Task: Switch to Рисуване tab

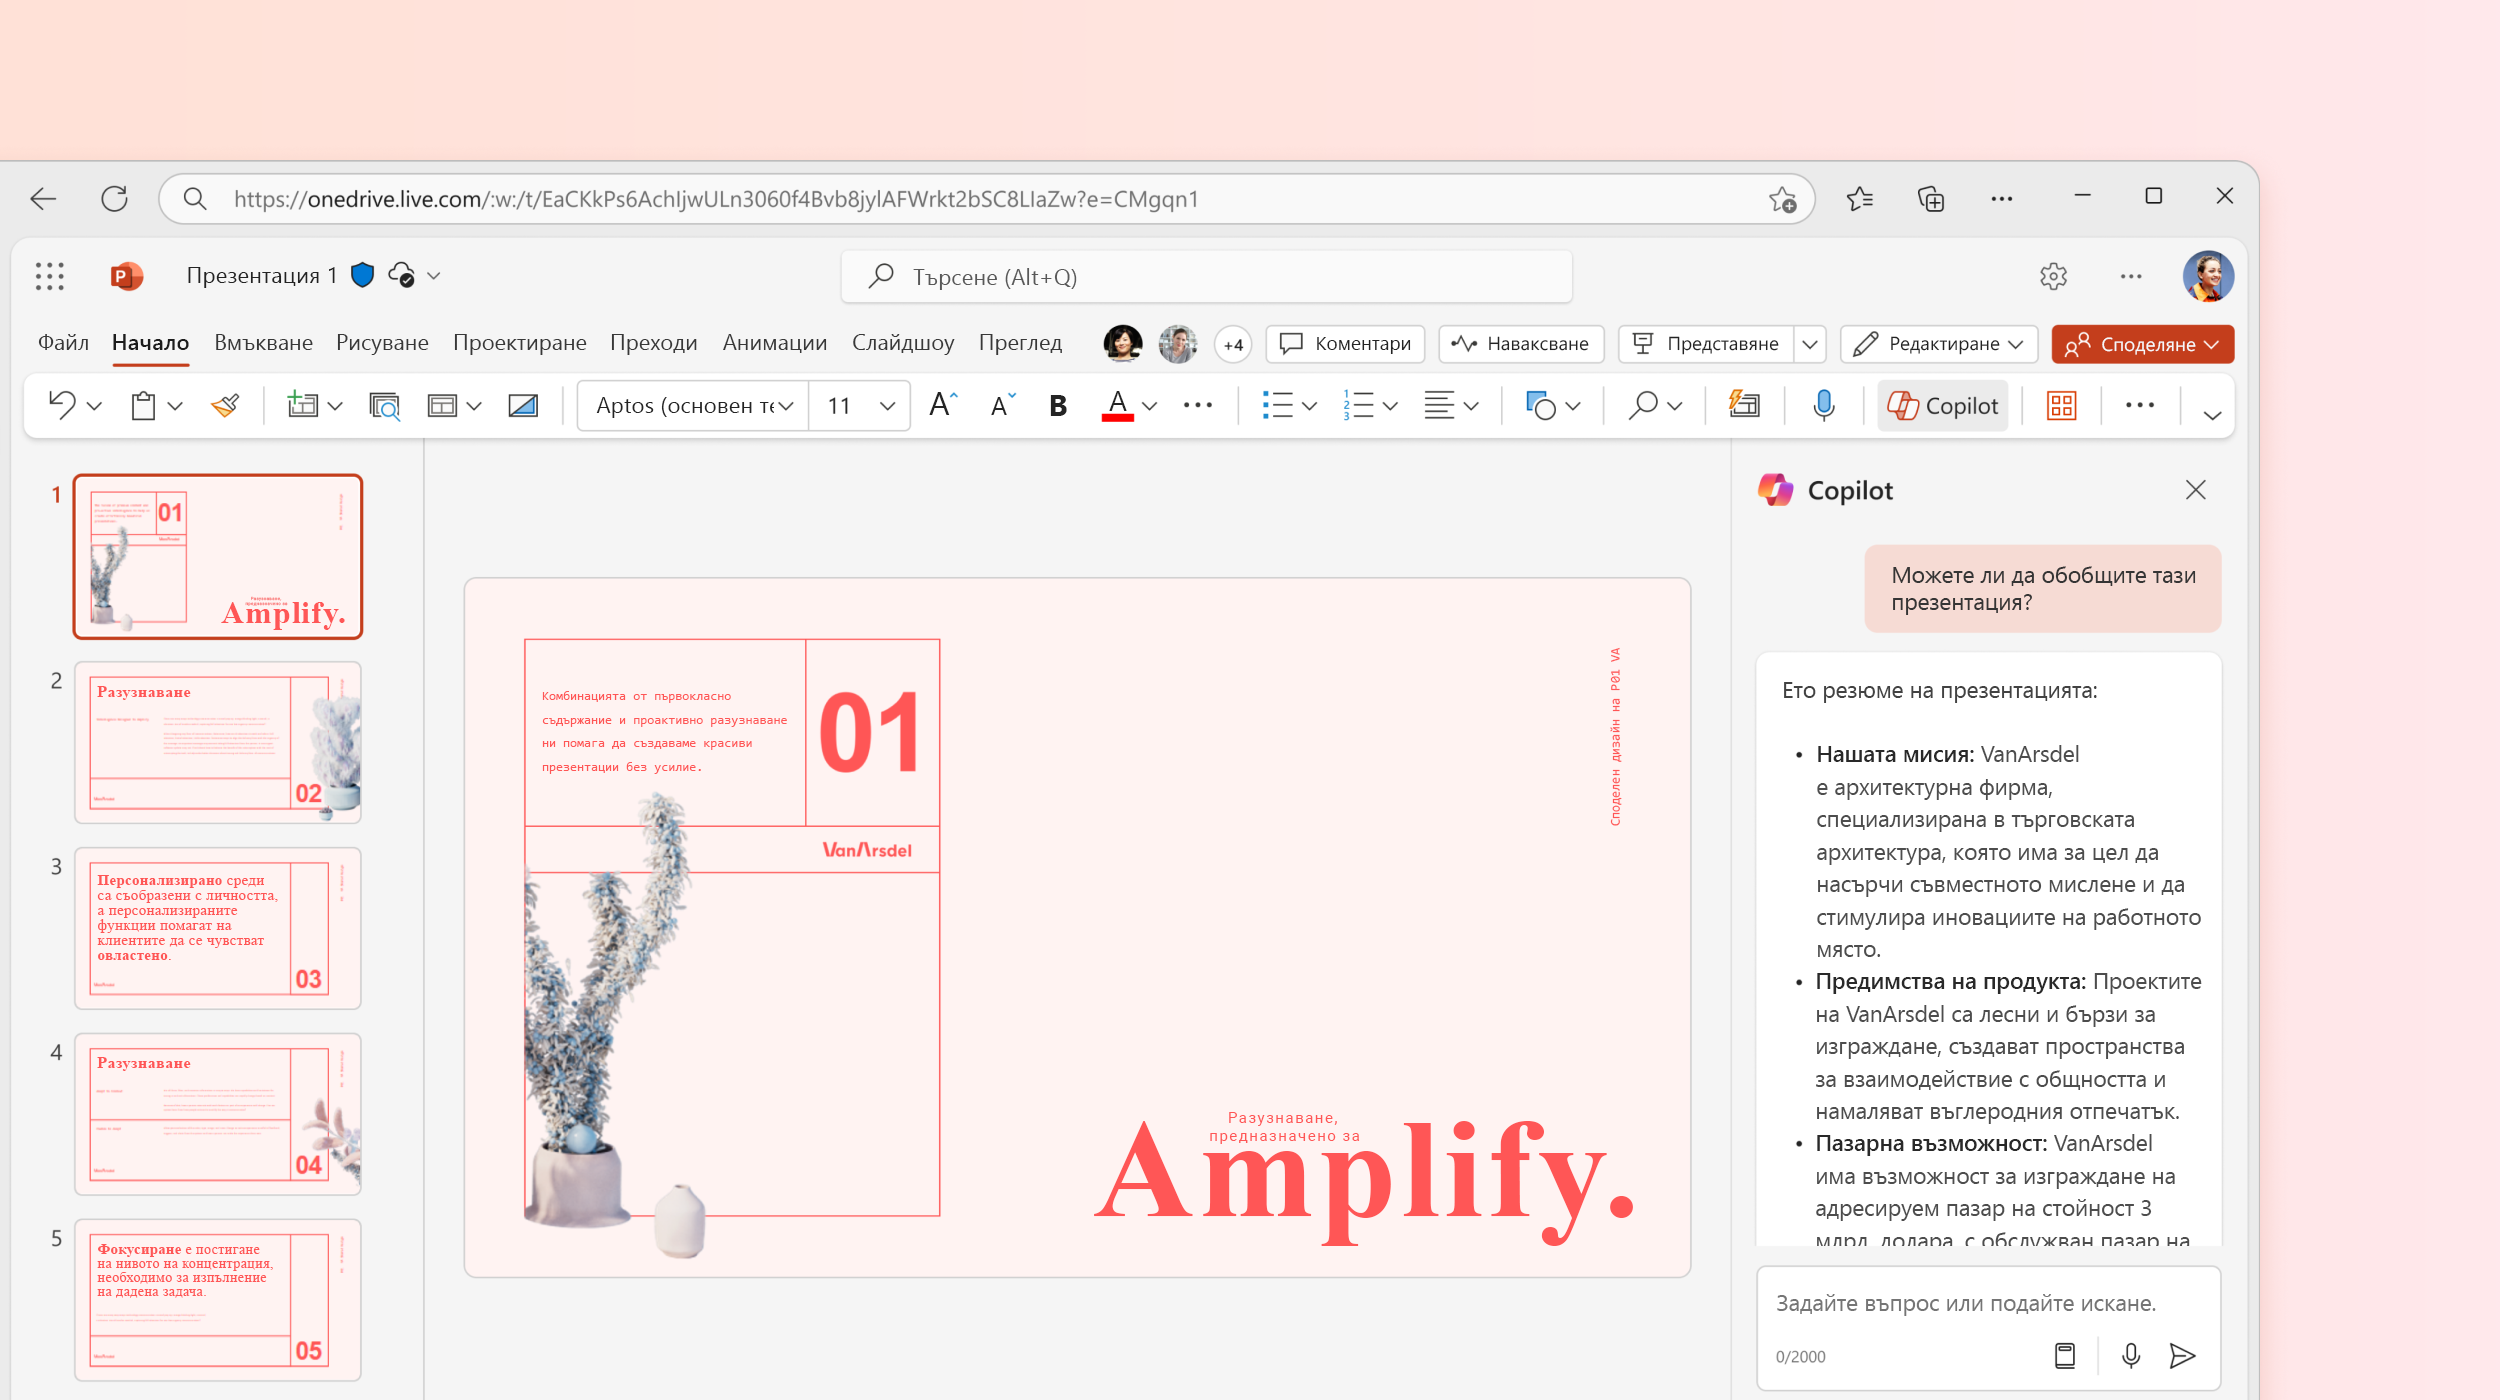Action: pos(382,343)
